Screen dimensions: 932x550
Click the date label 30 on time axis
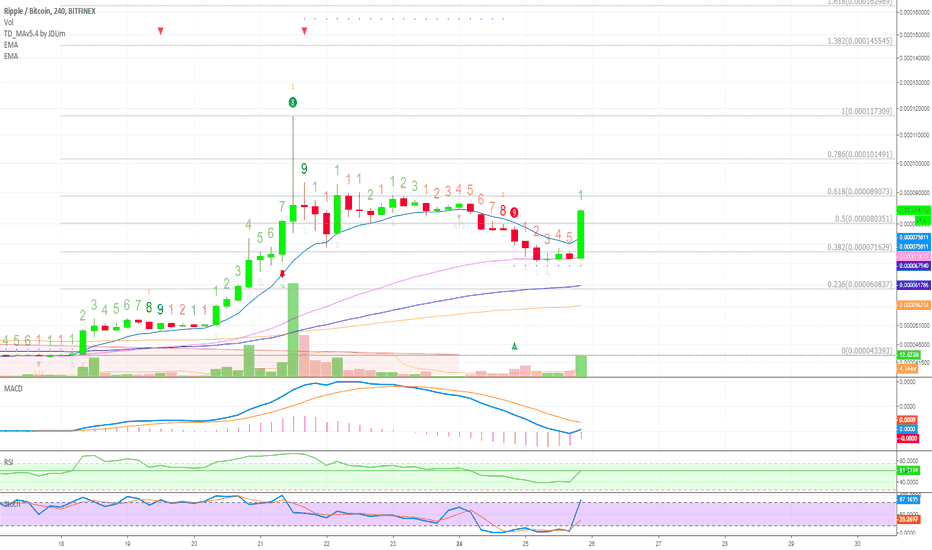click(857, 543)
